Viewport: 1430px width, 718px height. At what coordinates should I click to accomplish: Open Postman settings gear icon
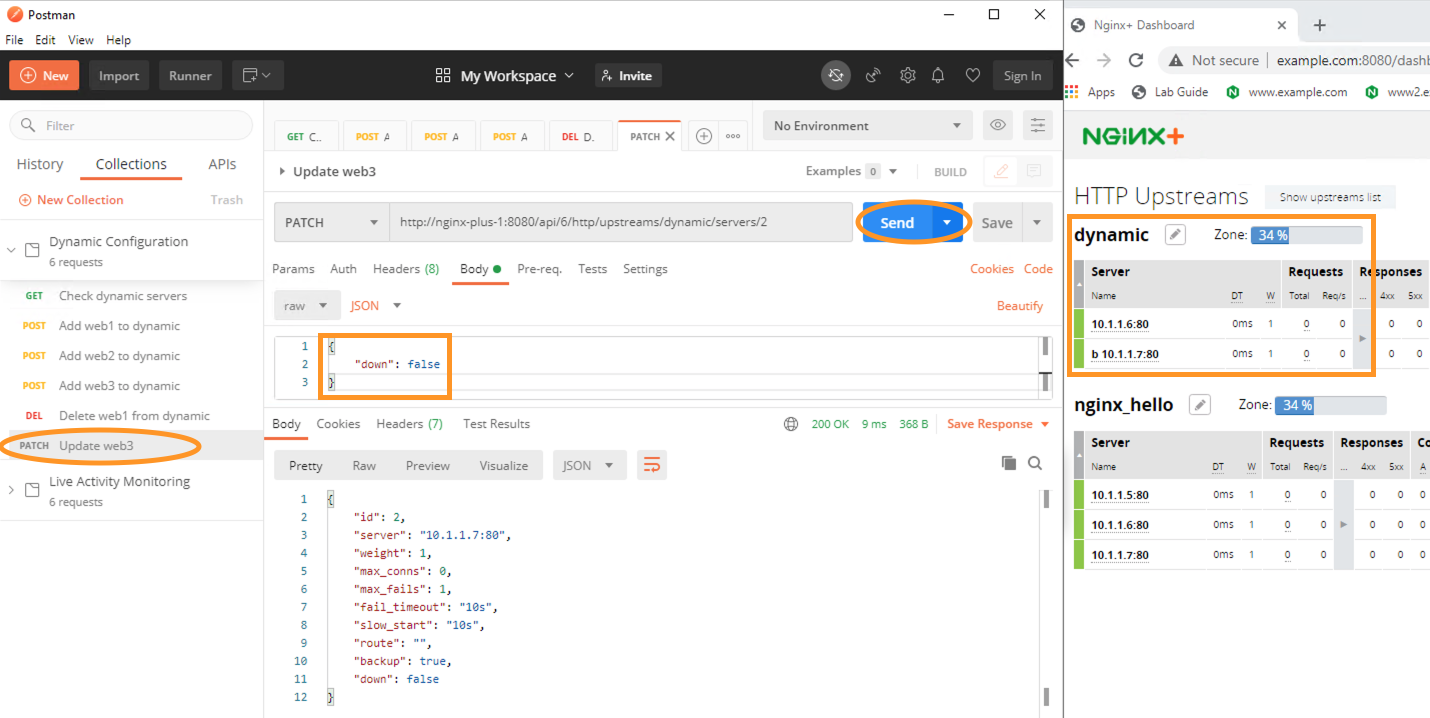click(x=907, y=75)
